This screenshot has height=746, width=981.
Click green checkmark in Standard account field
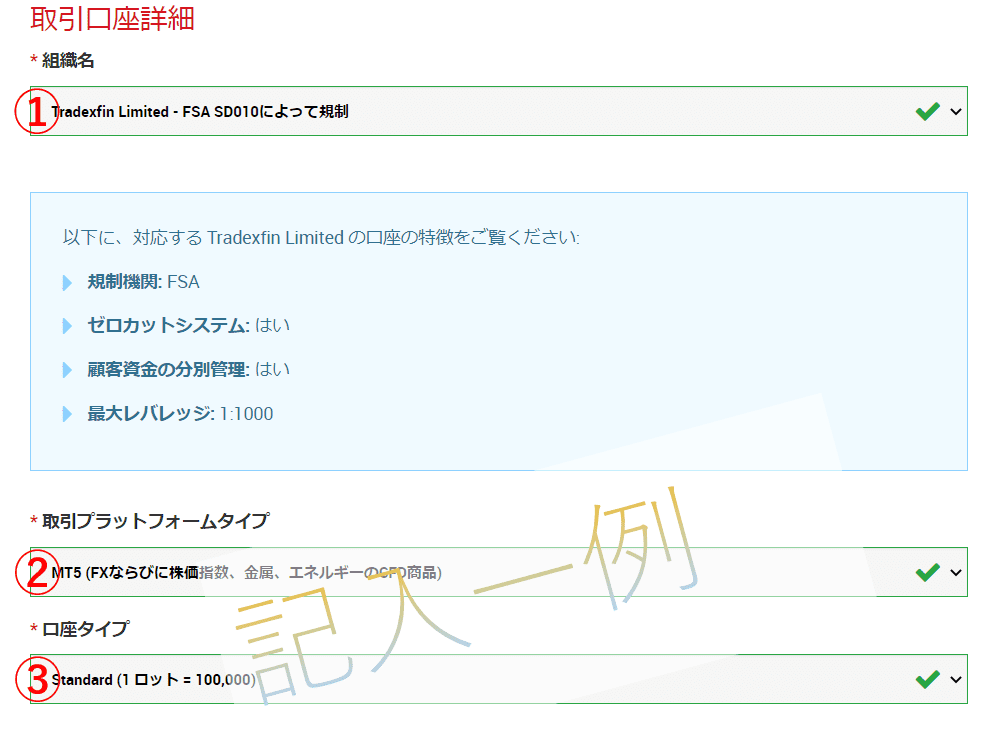pos(928,679)
